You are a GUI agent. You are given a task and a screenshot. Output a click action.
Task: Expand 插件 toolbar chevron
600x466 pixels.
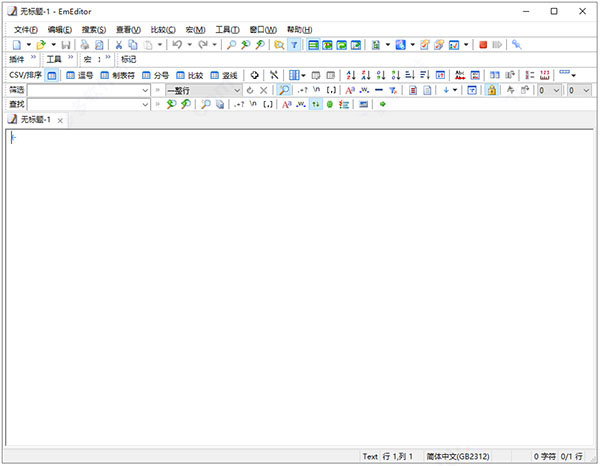(x=33, y=57)
